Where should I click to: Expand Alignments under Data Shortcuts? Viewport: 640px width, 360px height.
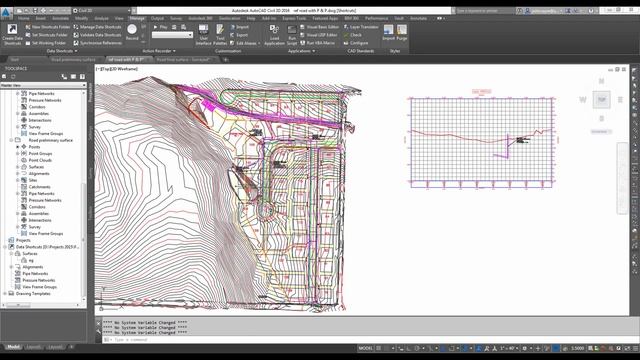(11, 267)
